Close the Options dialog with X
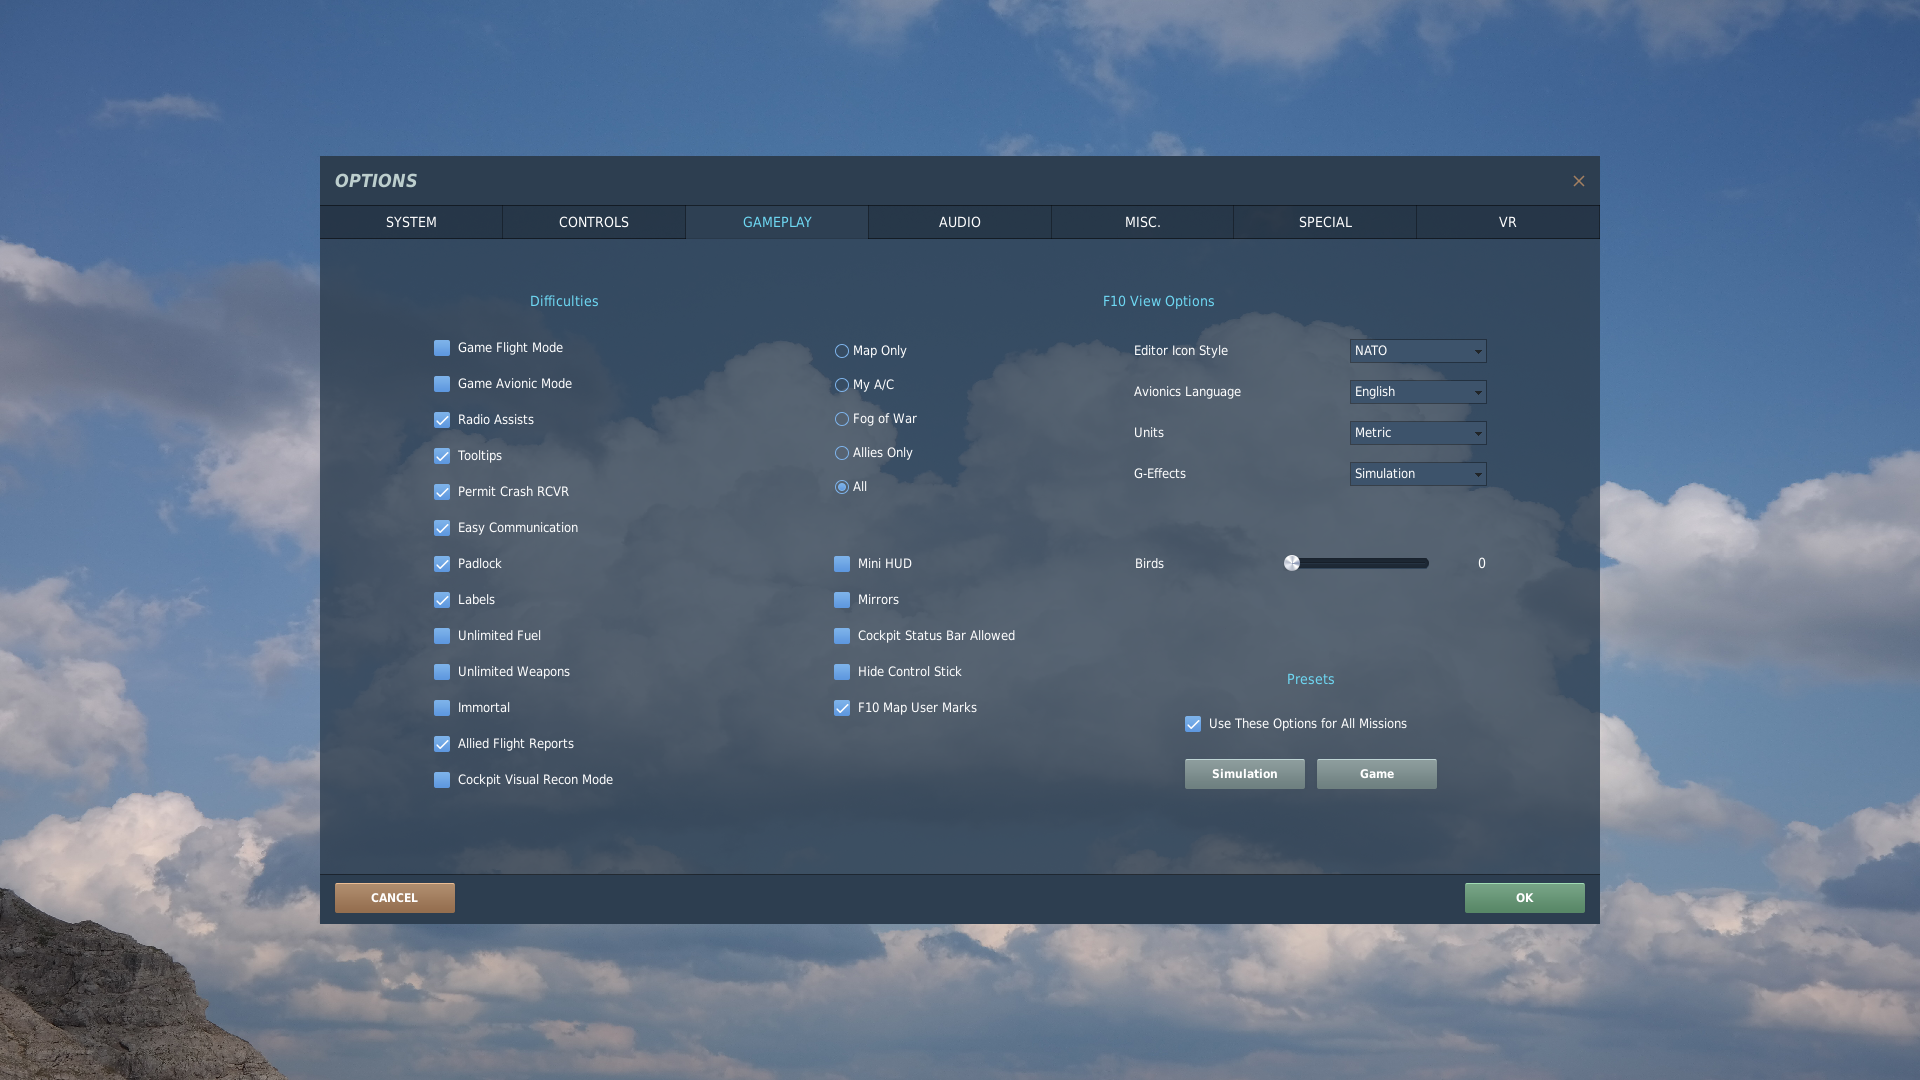1920x1080 pixels. coord(1578,181)
